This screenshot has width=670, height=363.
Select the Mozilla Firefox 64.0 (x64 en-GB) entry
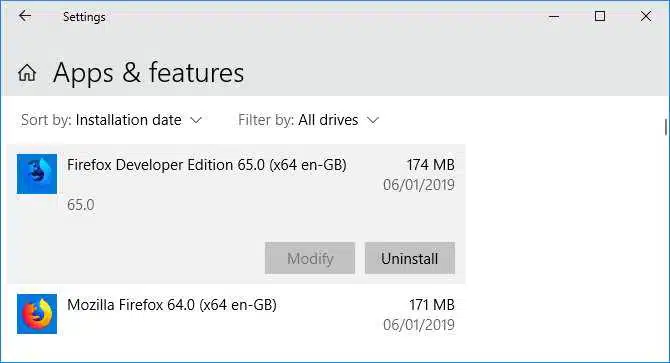pos(236,314)
